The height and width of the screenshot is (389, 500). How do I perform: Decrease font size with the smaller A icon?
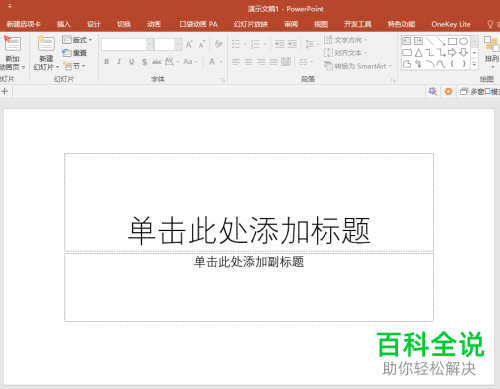(202, 44)
